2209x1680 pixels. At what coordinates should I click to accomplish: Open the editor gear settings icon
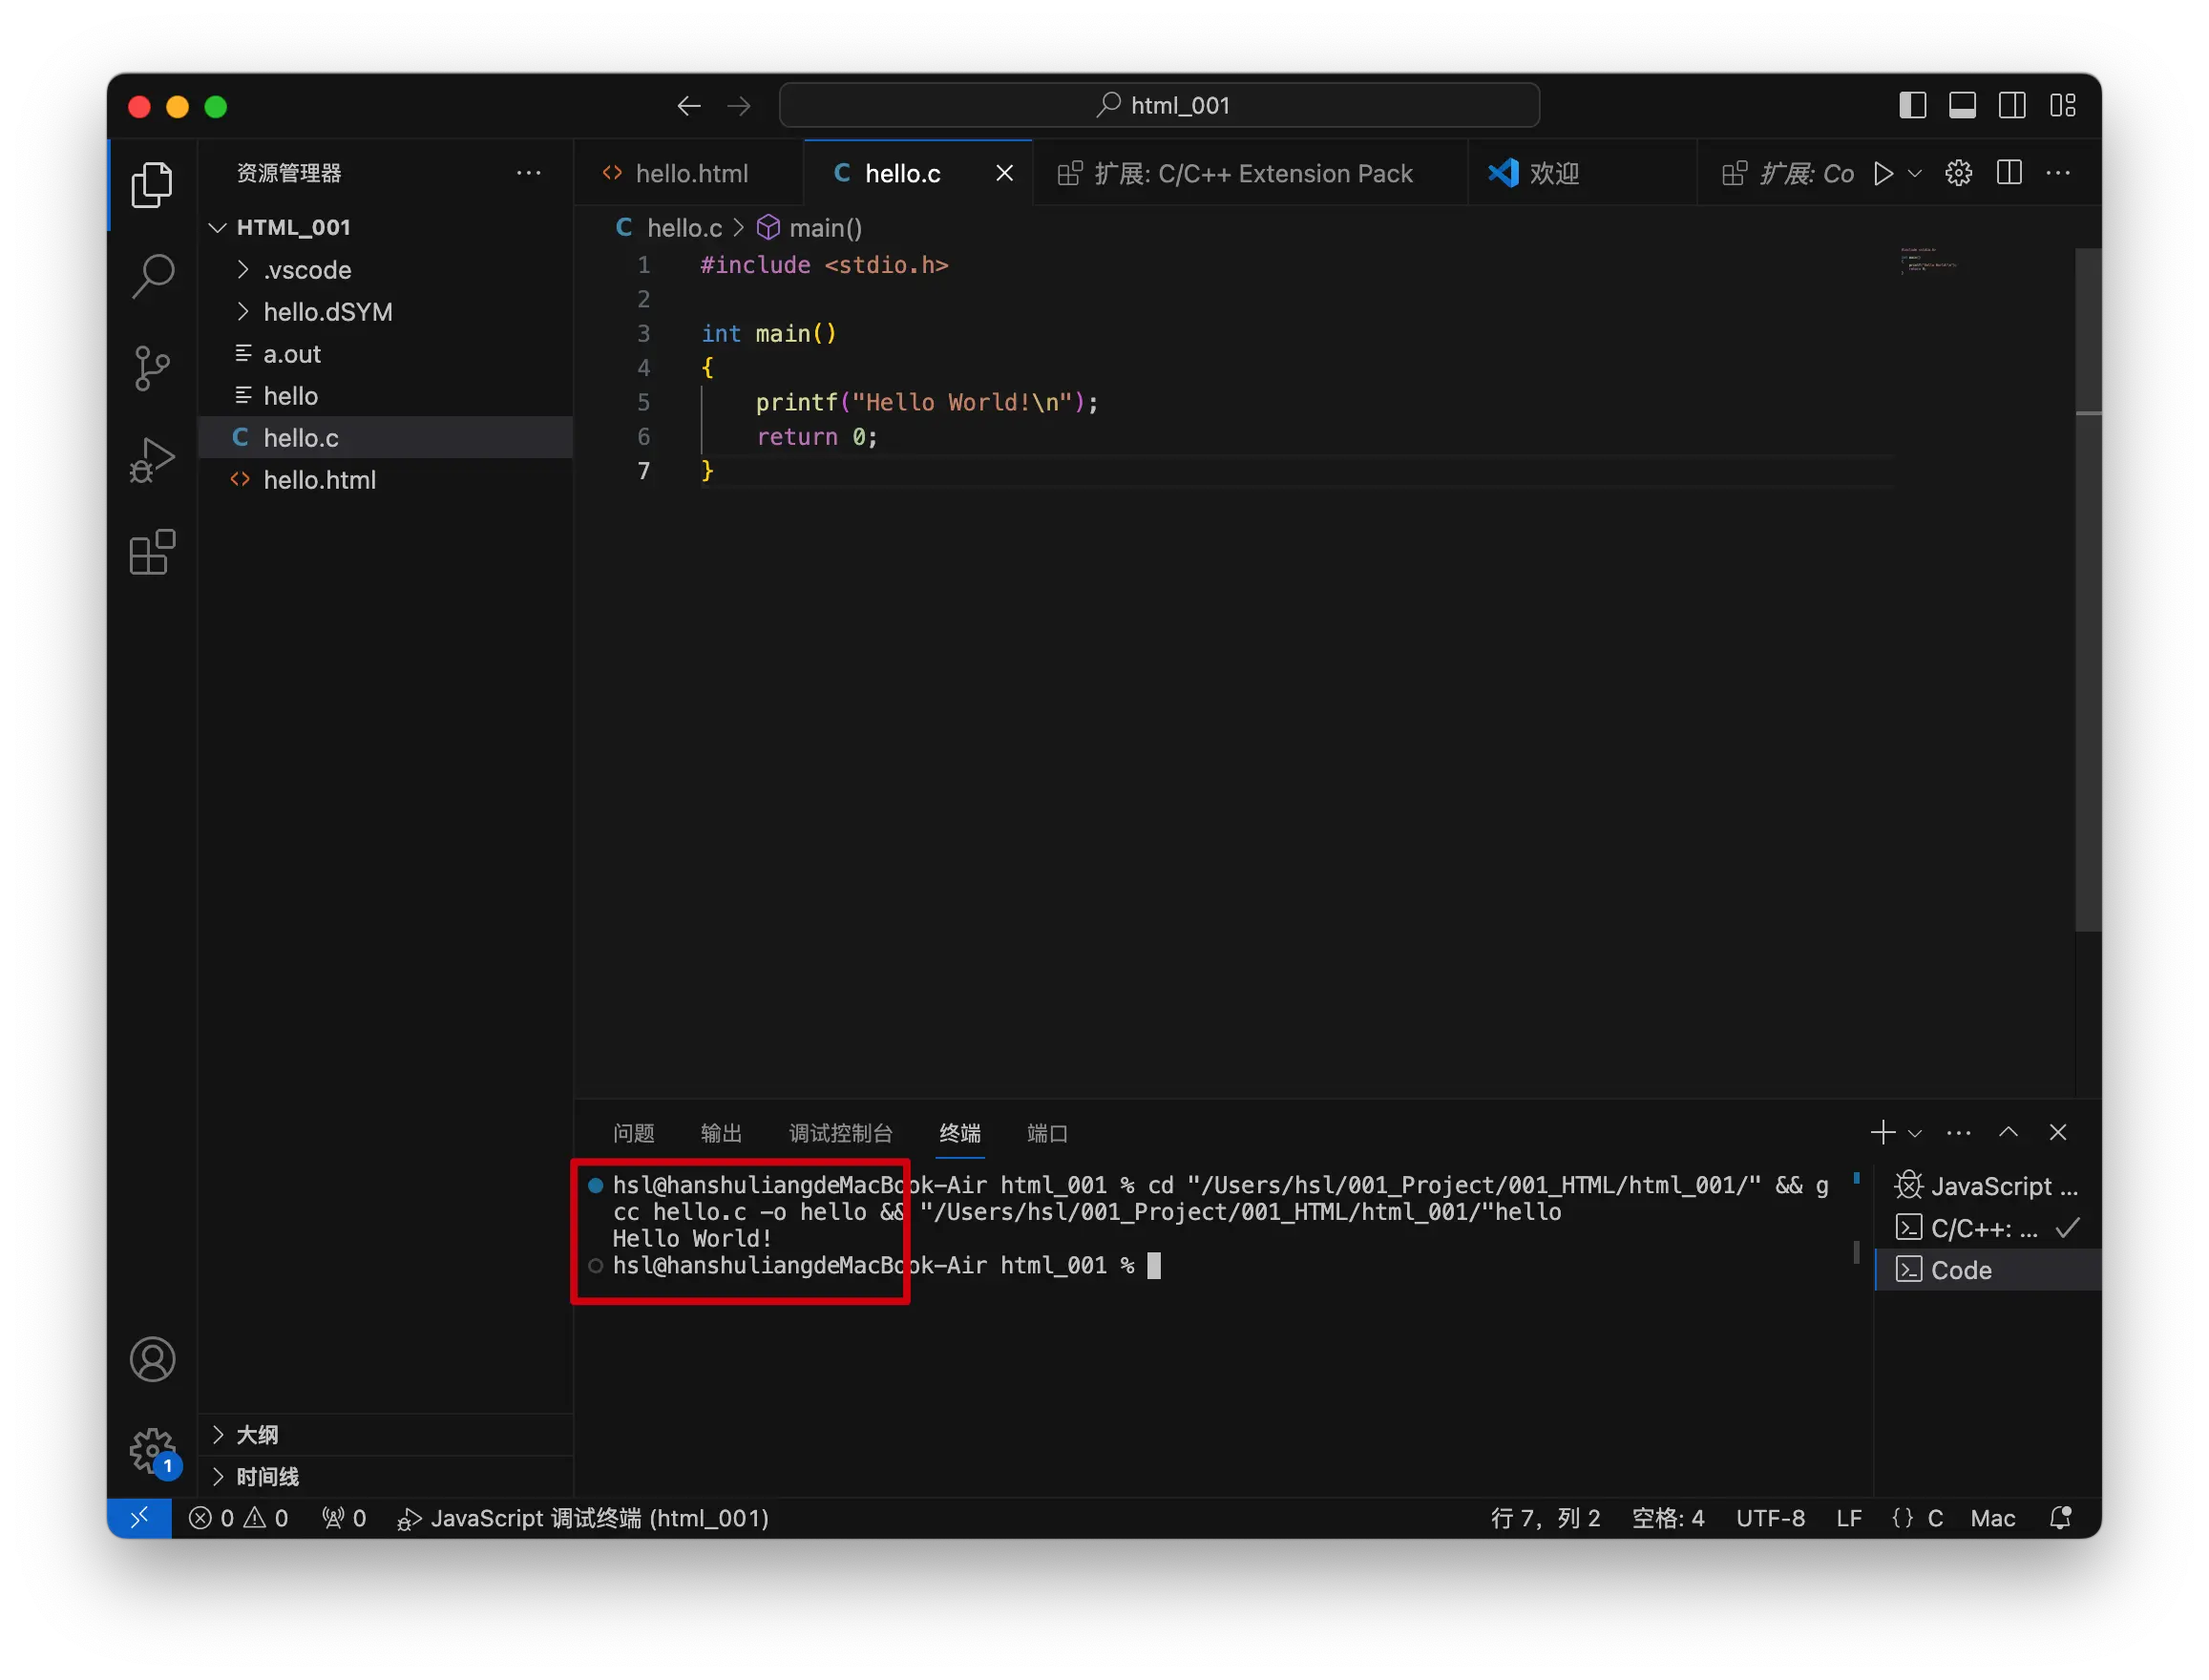coord(1959,174)
